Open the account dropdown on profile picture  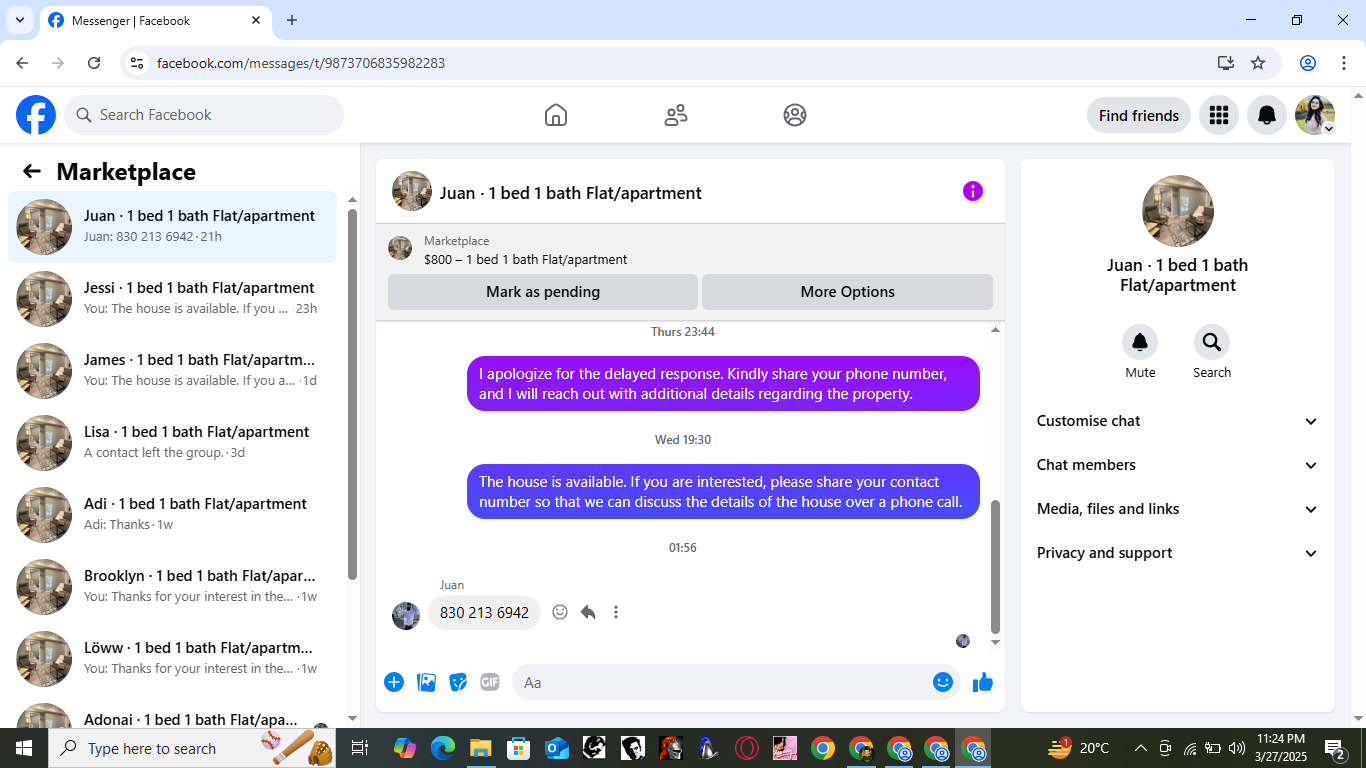tap(1315, 115)
